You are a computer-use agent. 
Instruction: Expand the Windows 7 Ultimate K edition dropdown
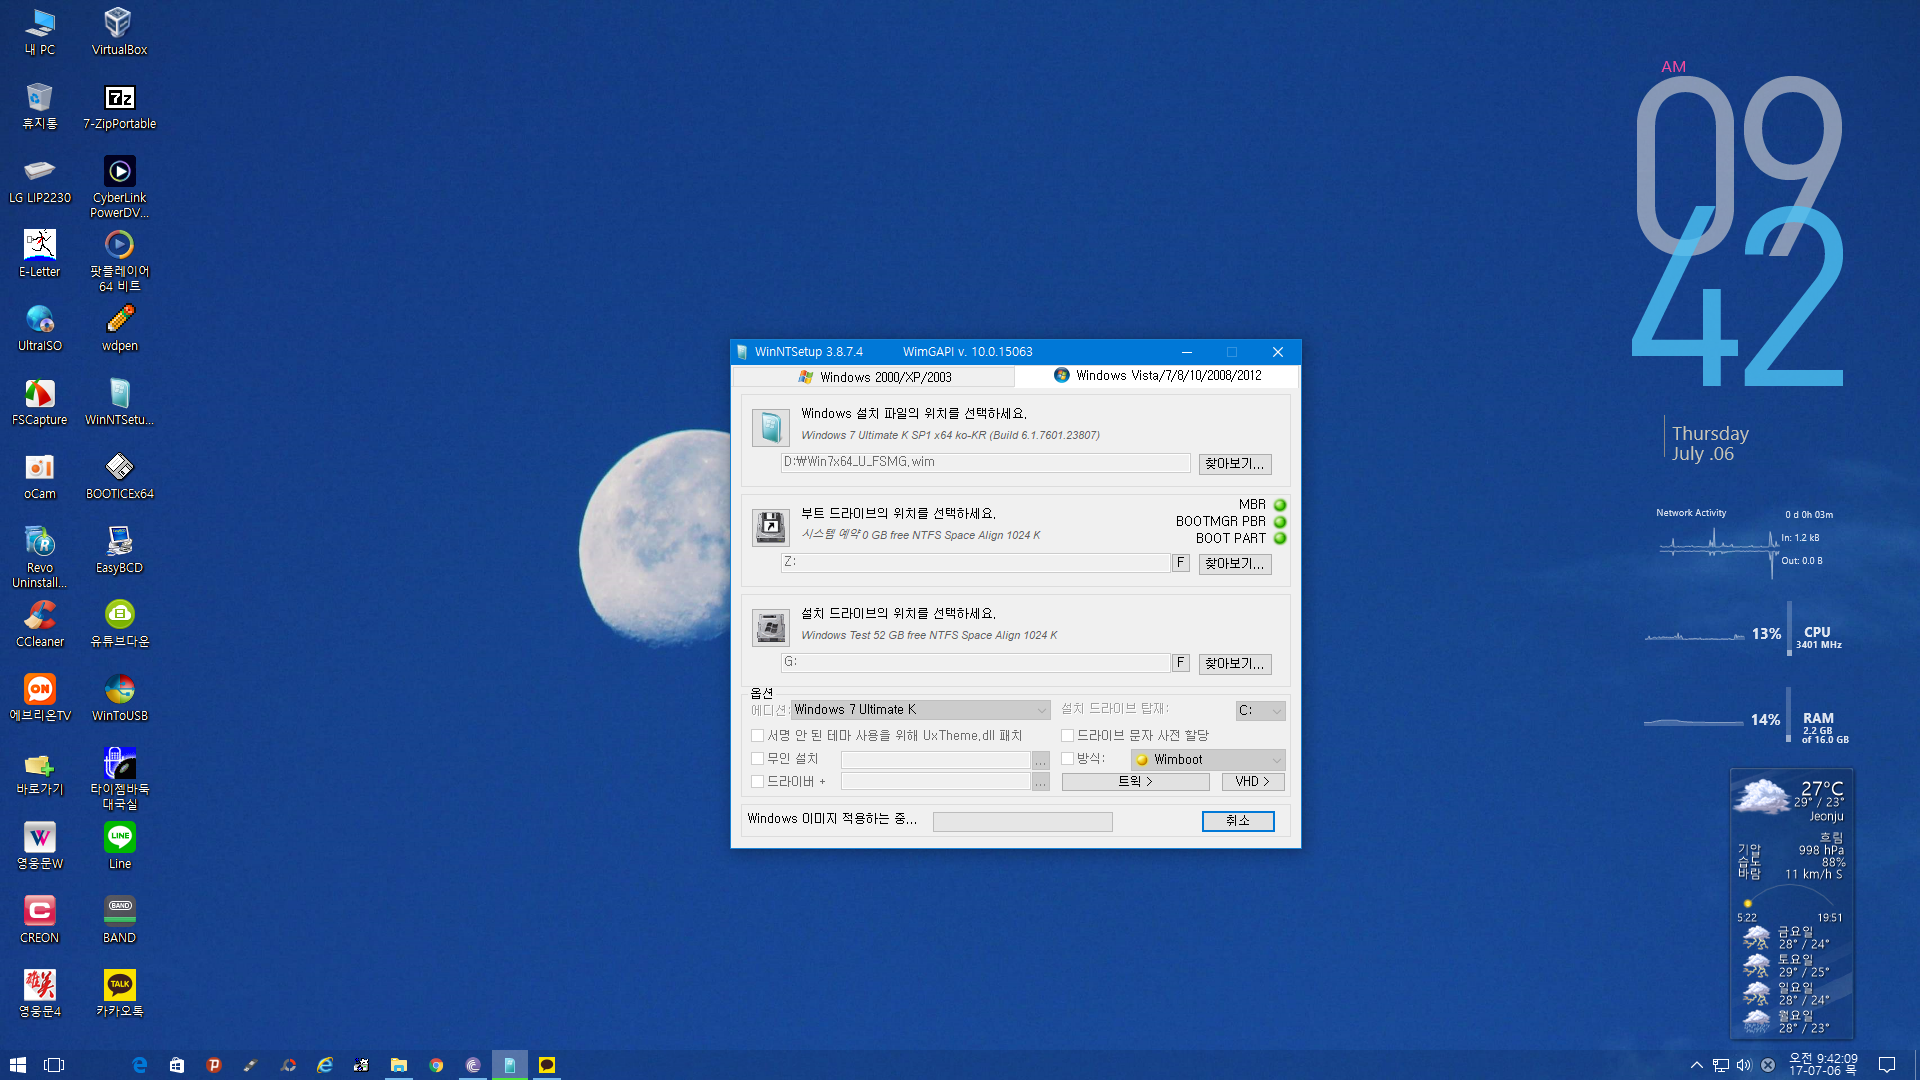click(921, 710)
